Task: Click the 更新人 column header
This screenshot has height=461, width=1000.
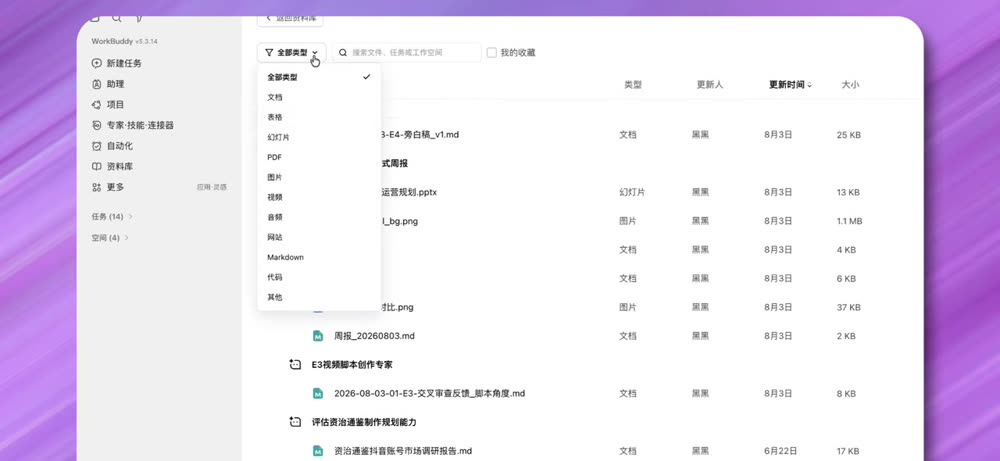Action: (x=710, y=85)
